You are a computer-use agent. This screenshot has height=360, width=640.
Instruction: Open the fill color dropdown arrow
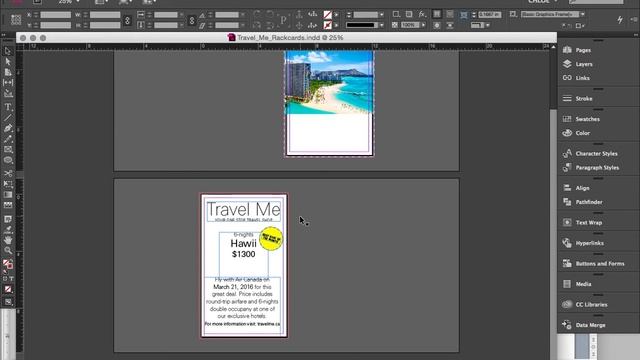[x=336, y=15]
